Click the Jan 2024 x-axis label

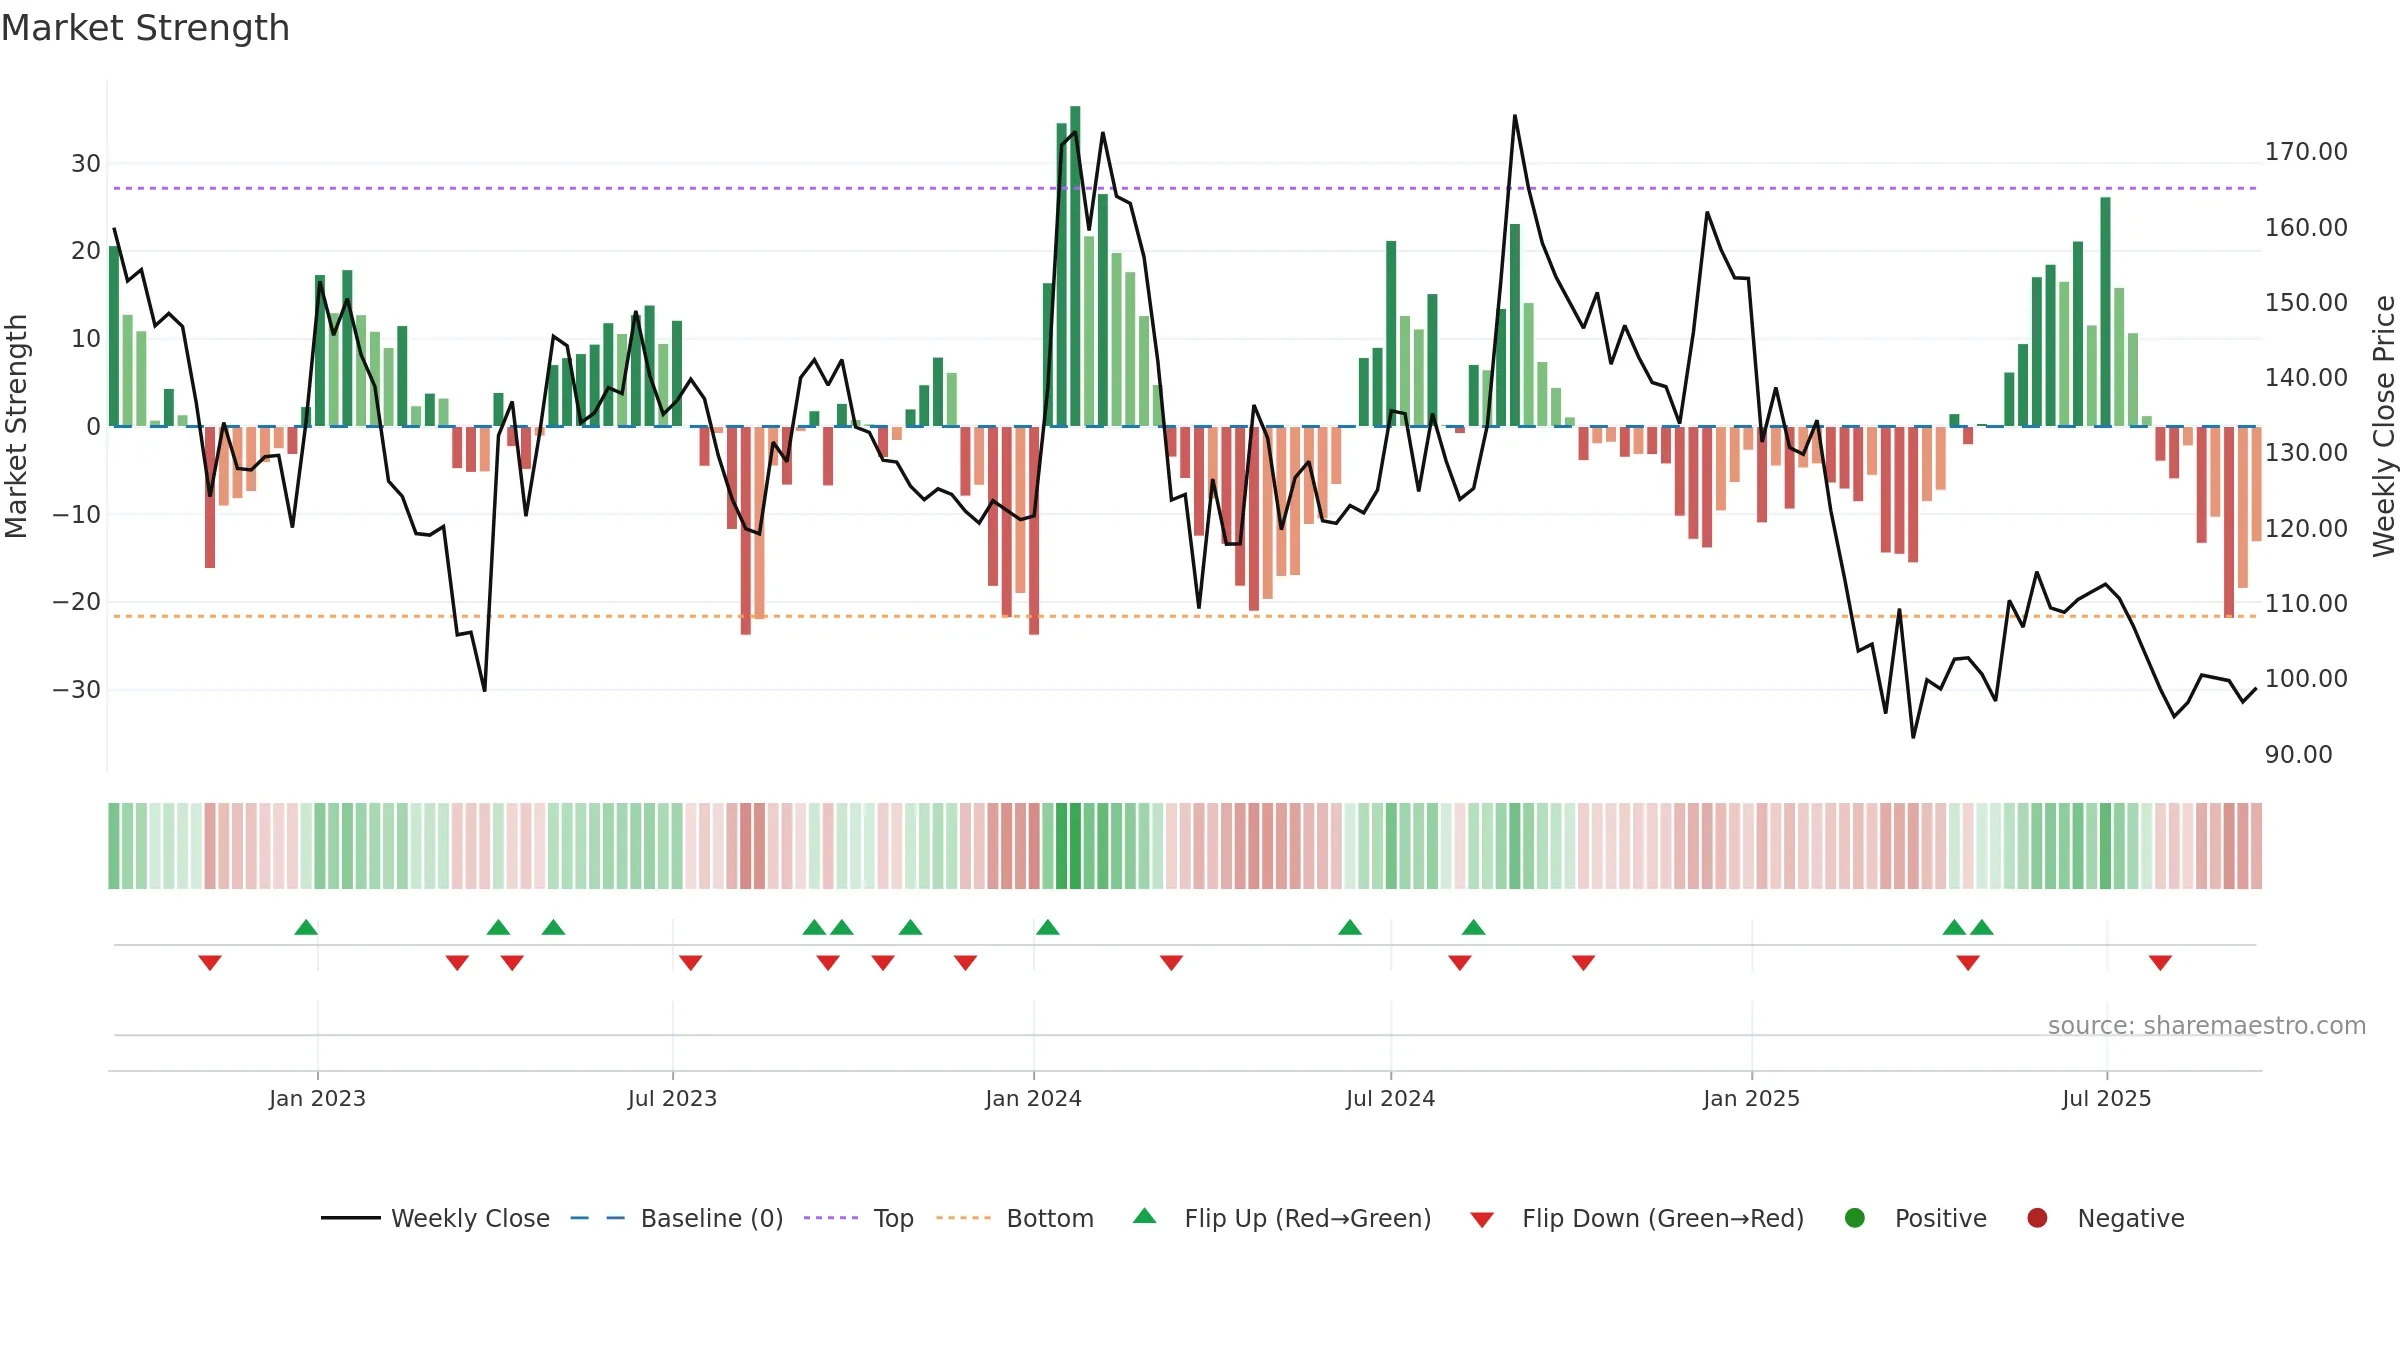pyautogui.click(x=1033, y=1098)
